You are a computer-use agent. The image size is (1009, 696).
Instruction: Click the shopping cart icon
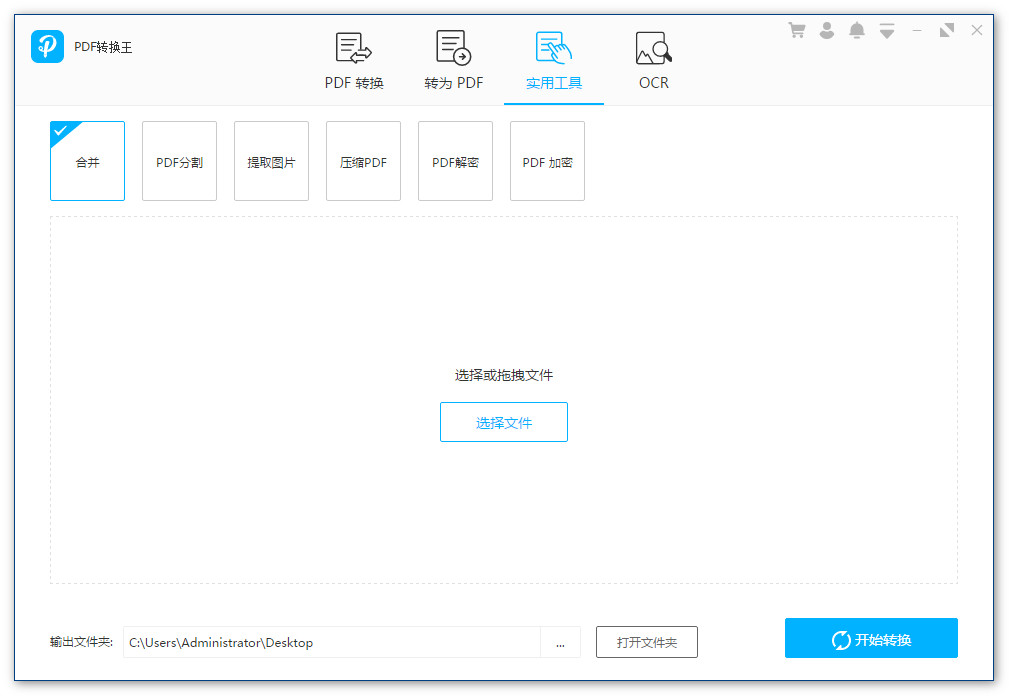coord(797,30)
